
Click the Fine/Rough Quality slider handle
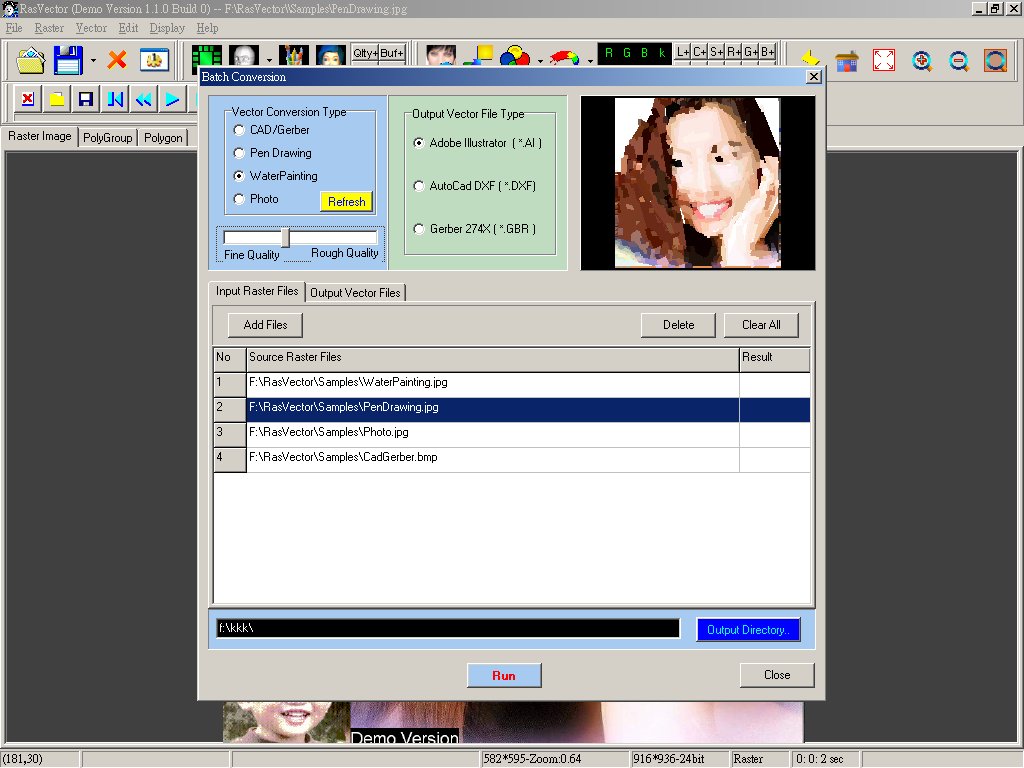(x=285, y=237)
